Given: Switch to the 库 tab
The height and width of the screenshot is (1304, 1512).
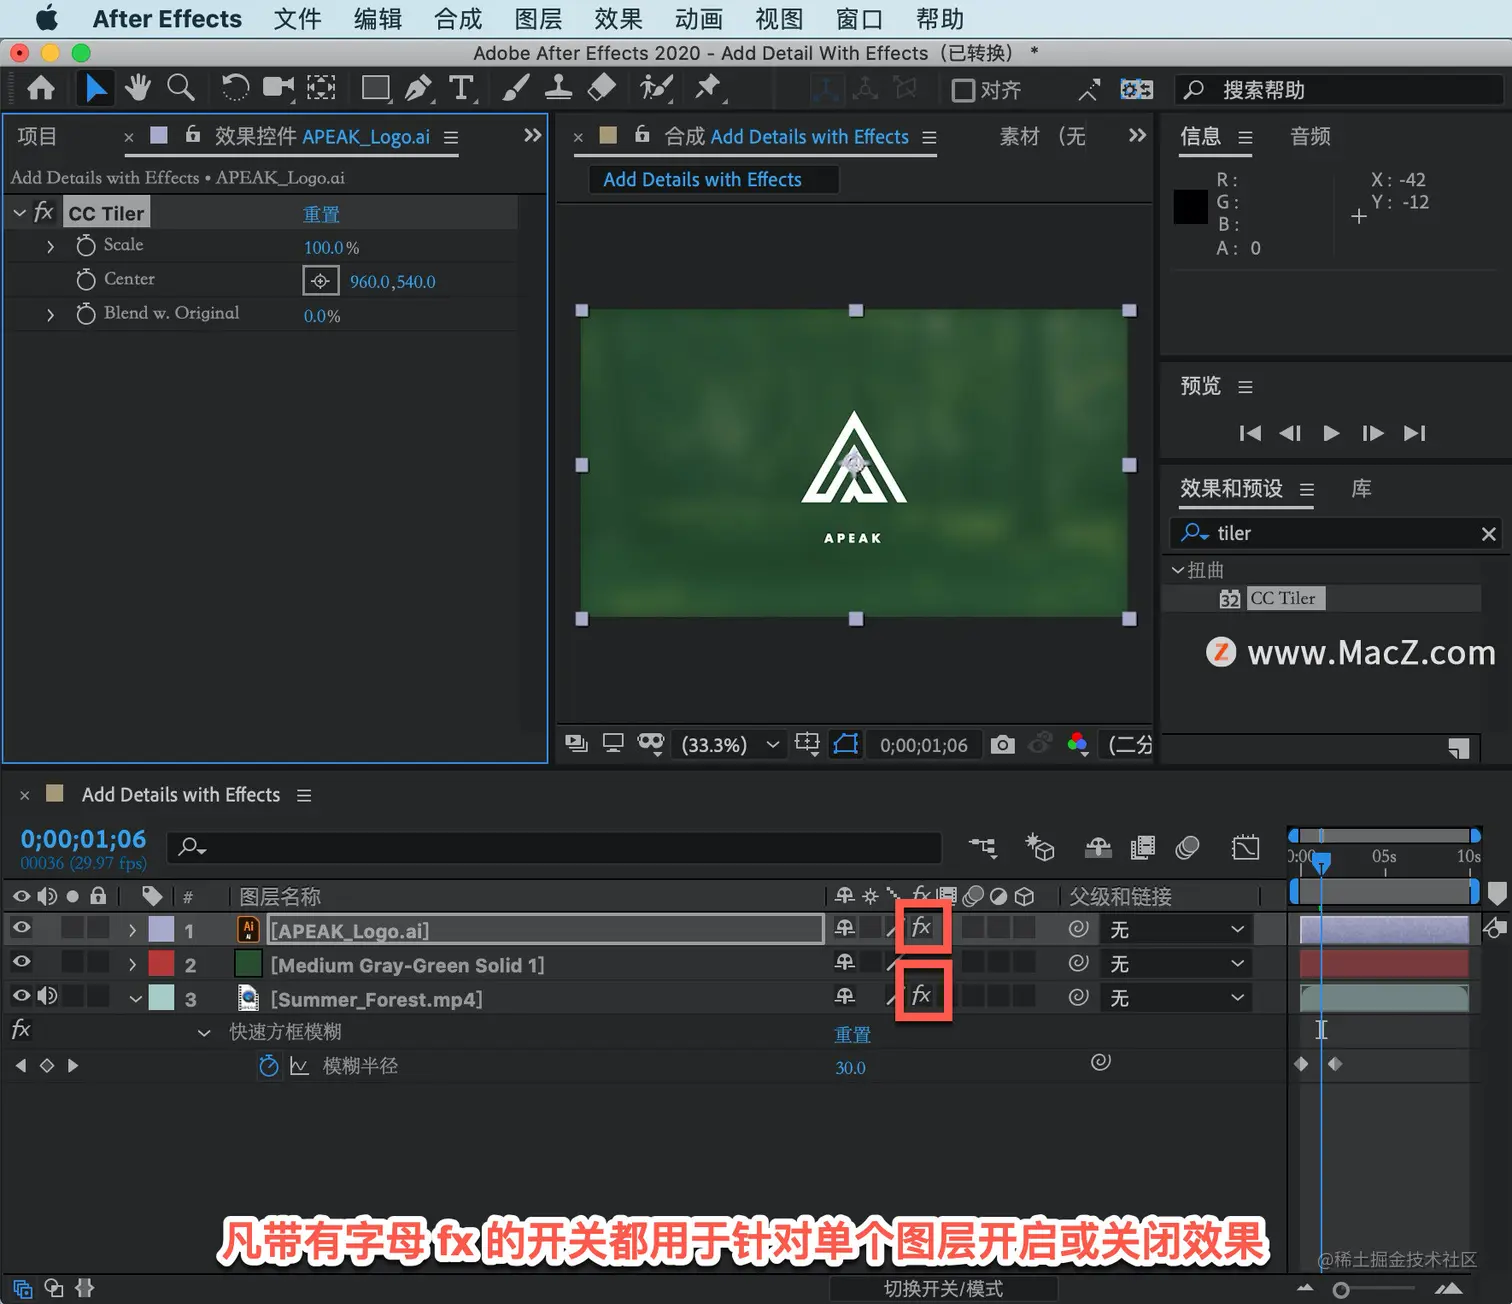Looking at the screenshot, I should [x=1361, y=488].
